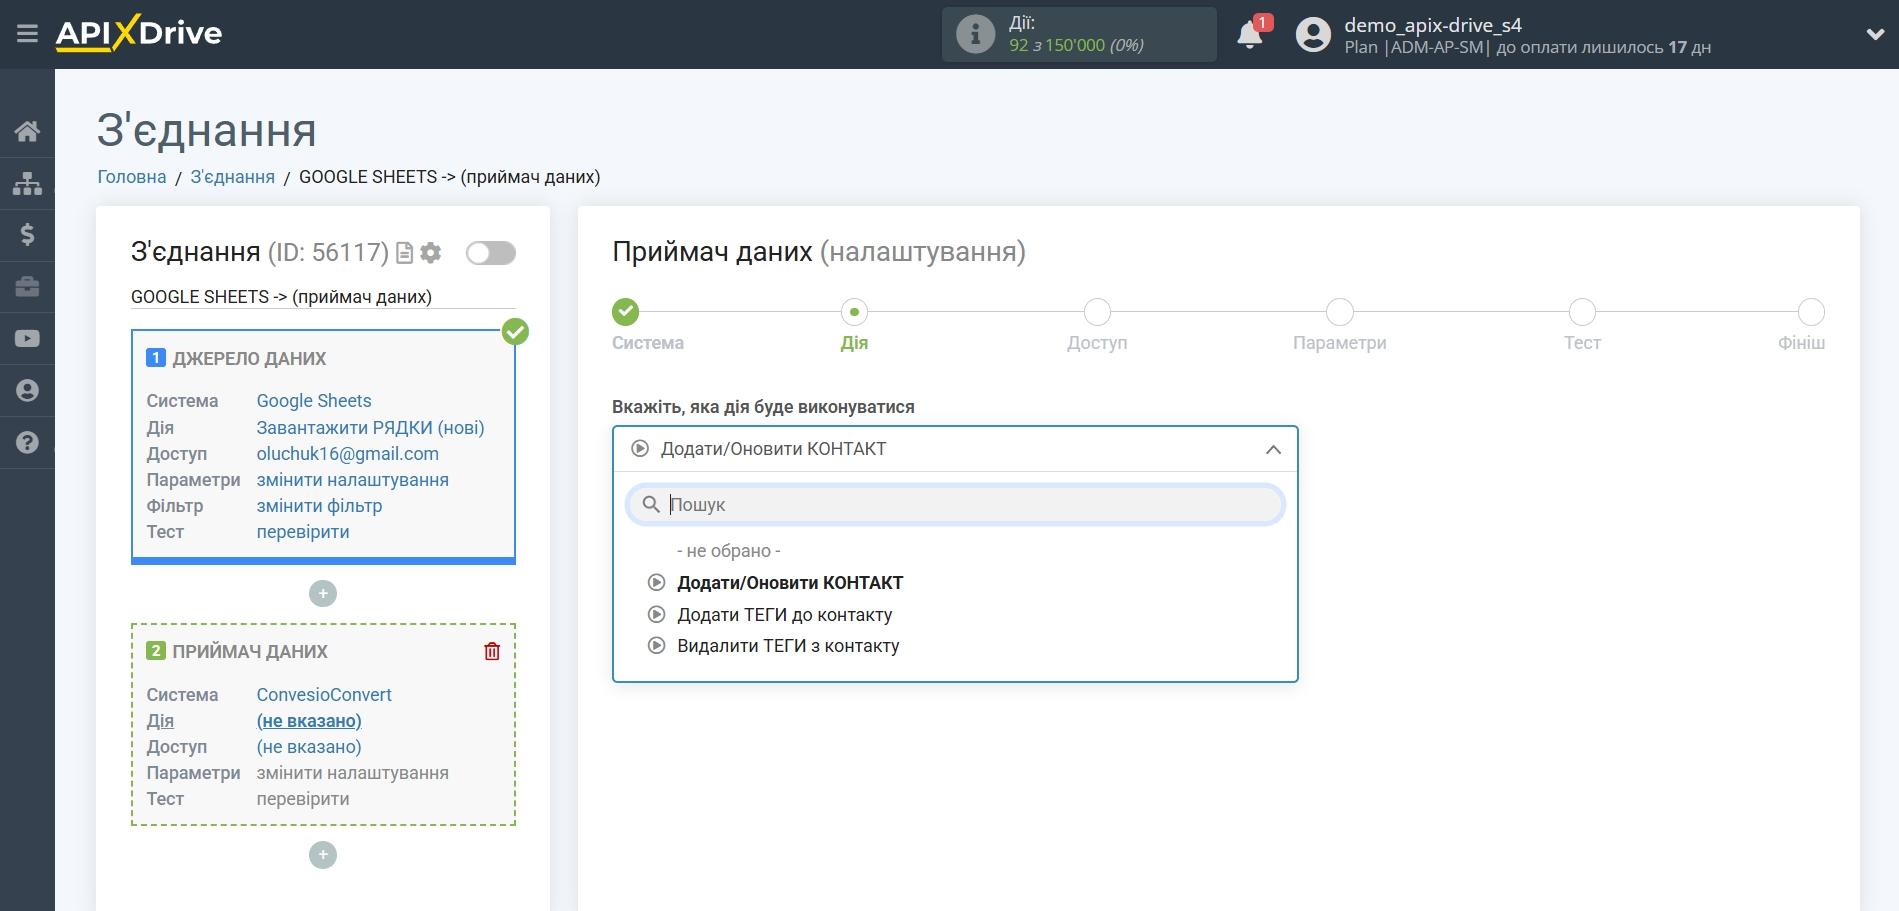Select the 'Додати ТЕГИ до контакту' option
The image size is (1899, 911).
pos(784,615)
